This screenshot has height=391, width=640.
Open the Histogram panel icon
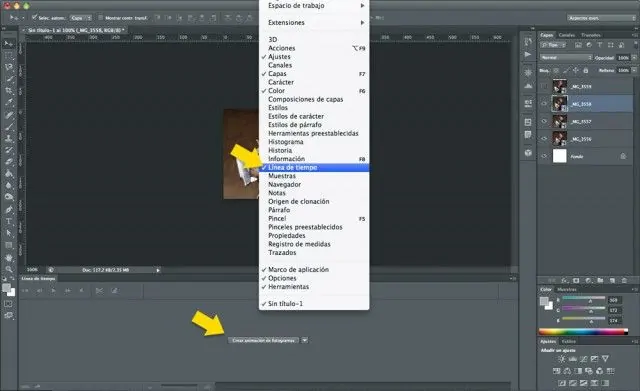pos(528,86)
